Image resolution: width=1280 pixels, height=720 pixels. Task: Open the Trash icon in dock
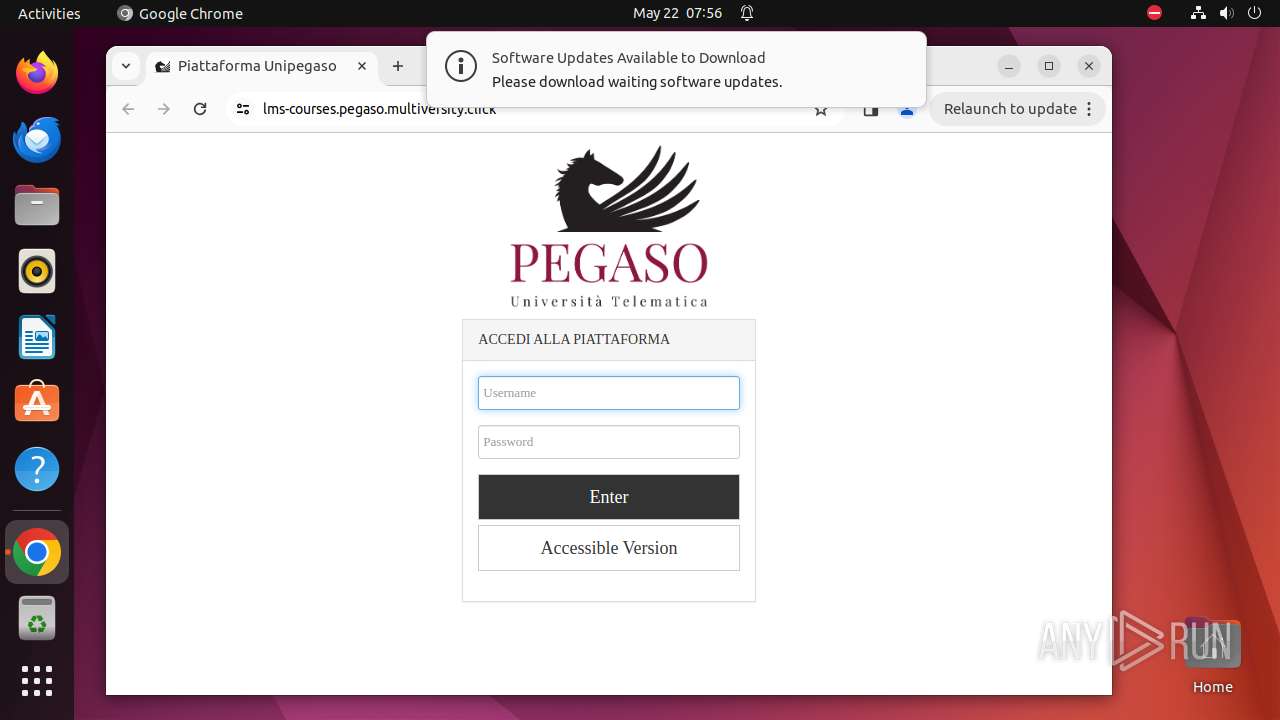37,618
